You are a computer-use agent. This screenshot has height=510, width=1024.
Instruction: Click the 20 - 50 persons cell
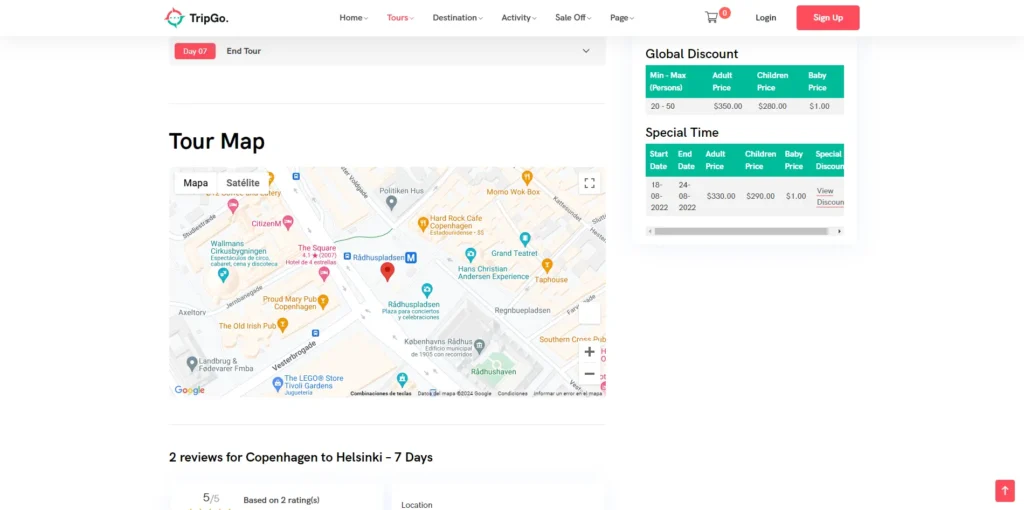point(664,106)
